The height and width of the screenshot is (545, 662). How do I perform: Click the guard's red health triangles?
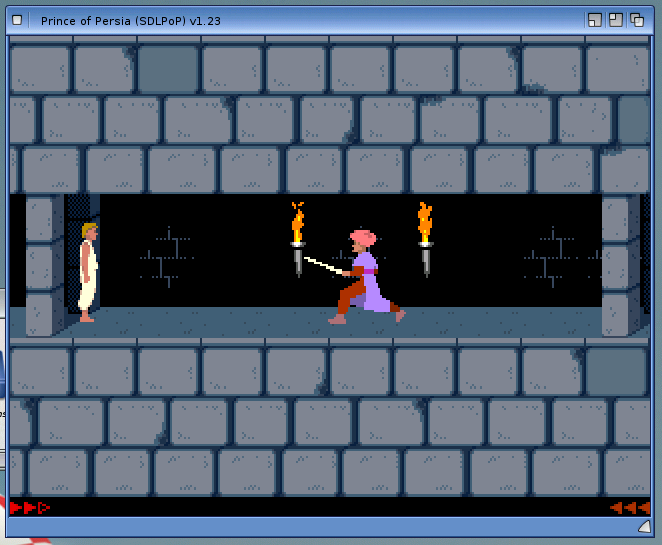(629, 508)
